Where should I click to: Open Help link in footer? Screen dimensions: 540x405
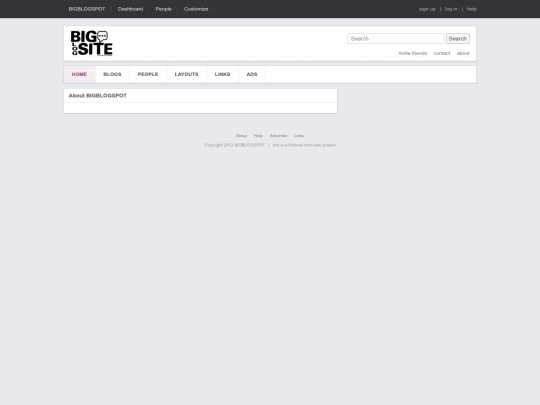(258, 136)
